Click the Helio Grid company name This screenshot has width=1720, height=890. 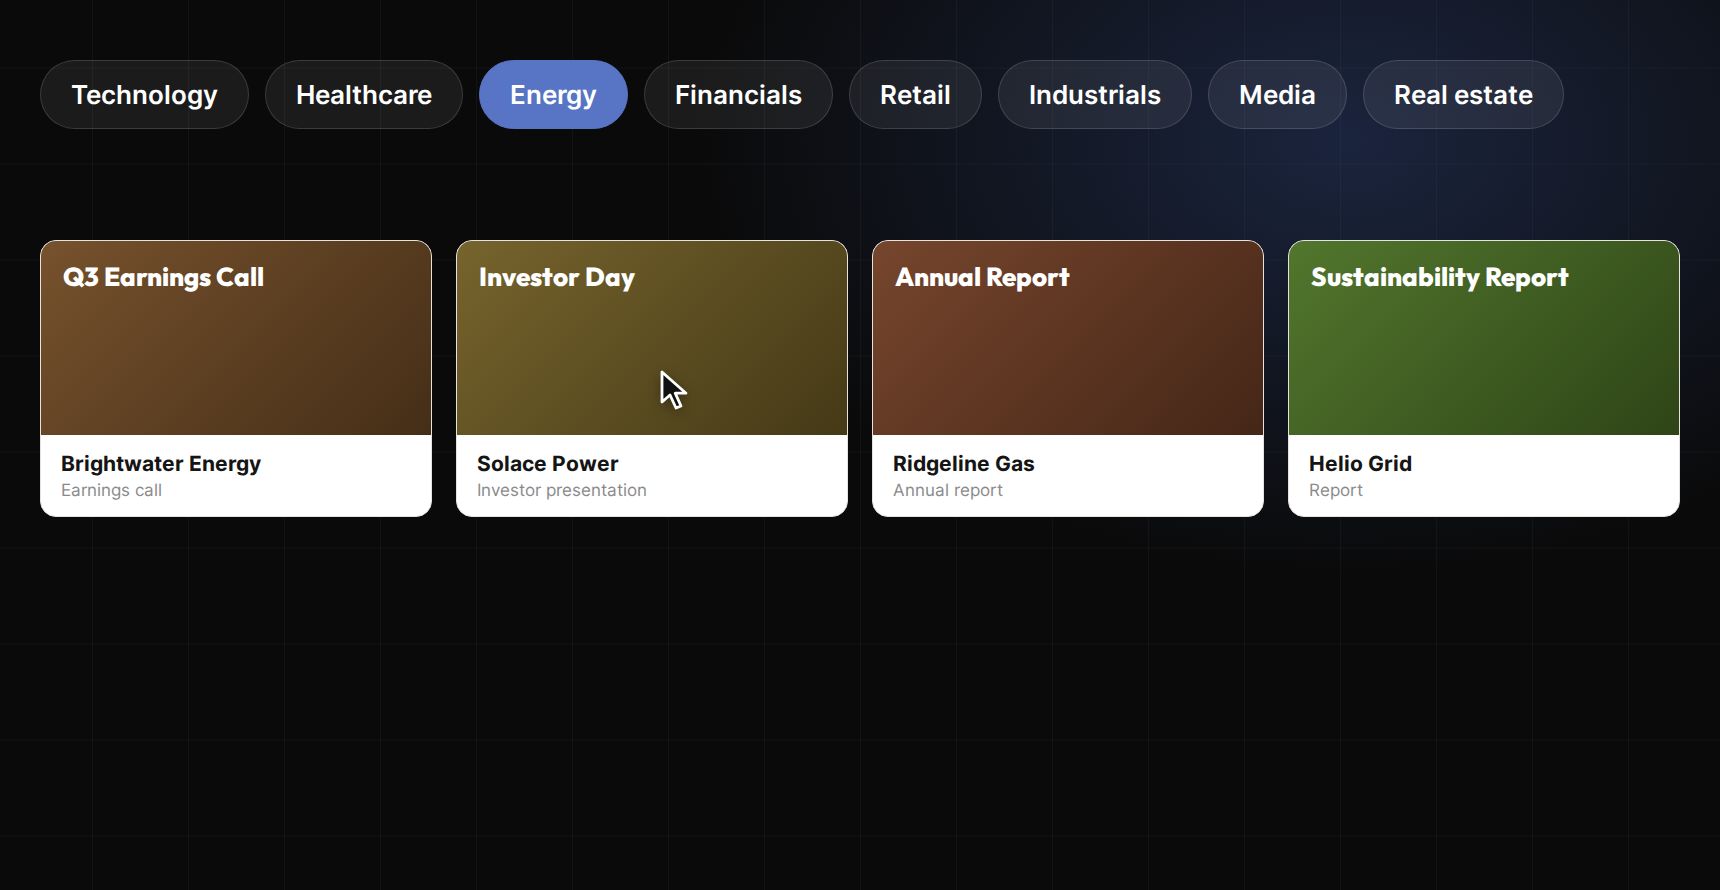(x=1360, y=464)
